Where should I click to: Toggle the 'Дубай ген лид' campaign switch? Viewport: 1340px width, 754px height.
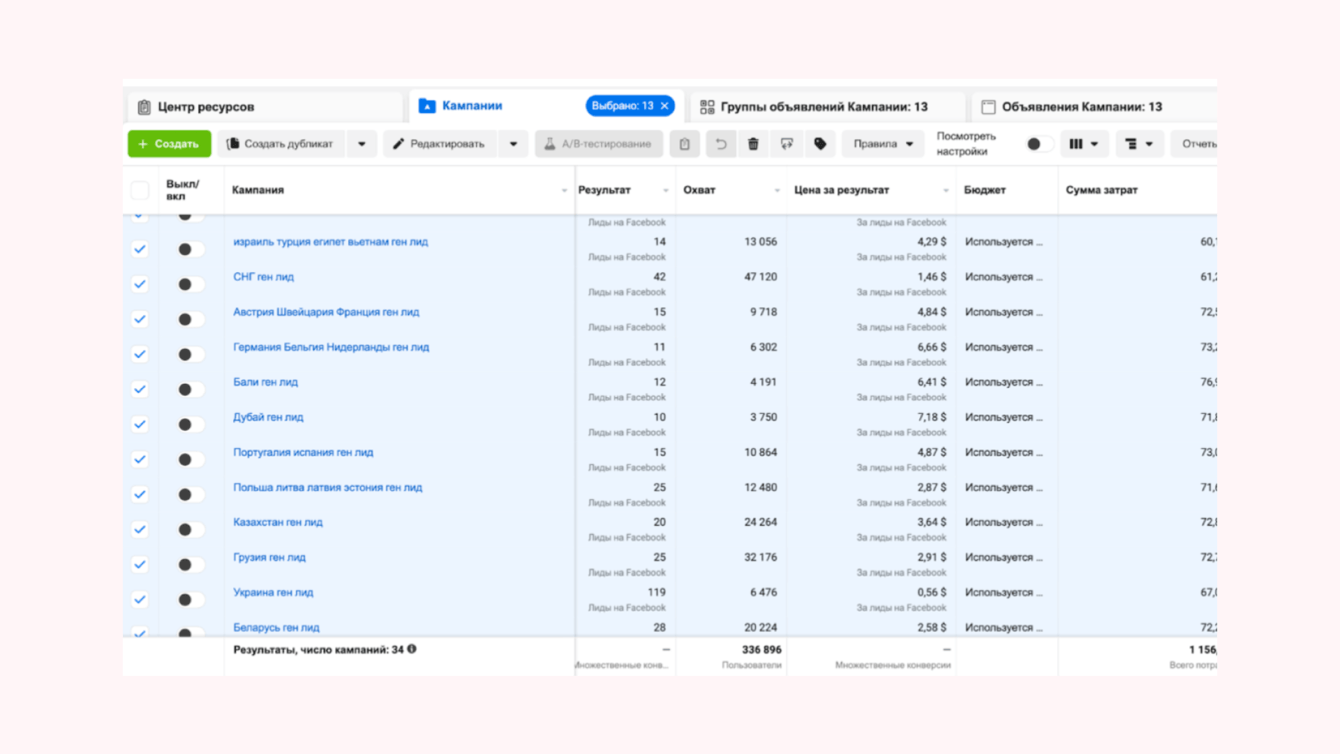click(189, 424)
